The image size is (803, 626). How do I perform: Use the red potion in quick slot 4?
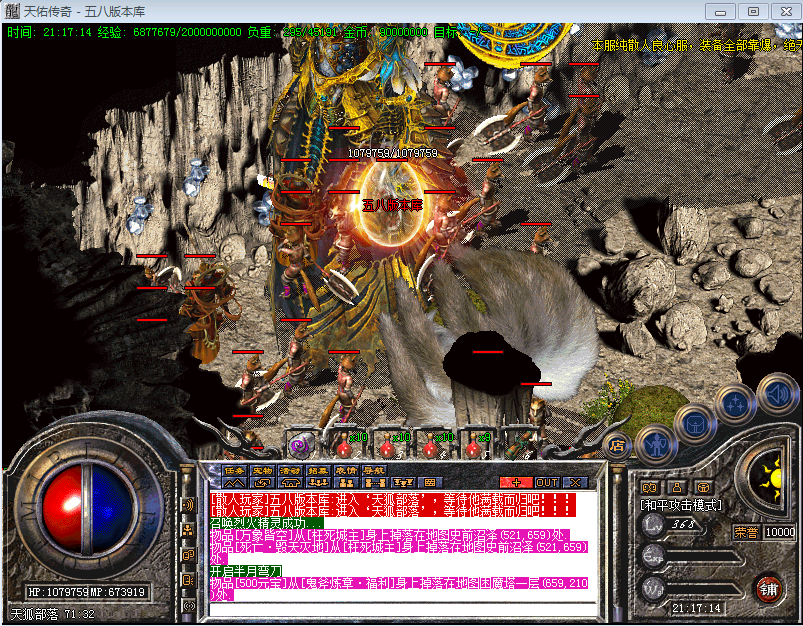(431, 447)
